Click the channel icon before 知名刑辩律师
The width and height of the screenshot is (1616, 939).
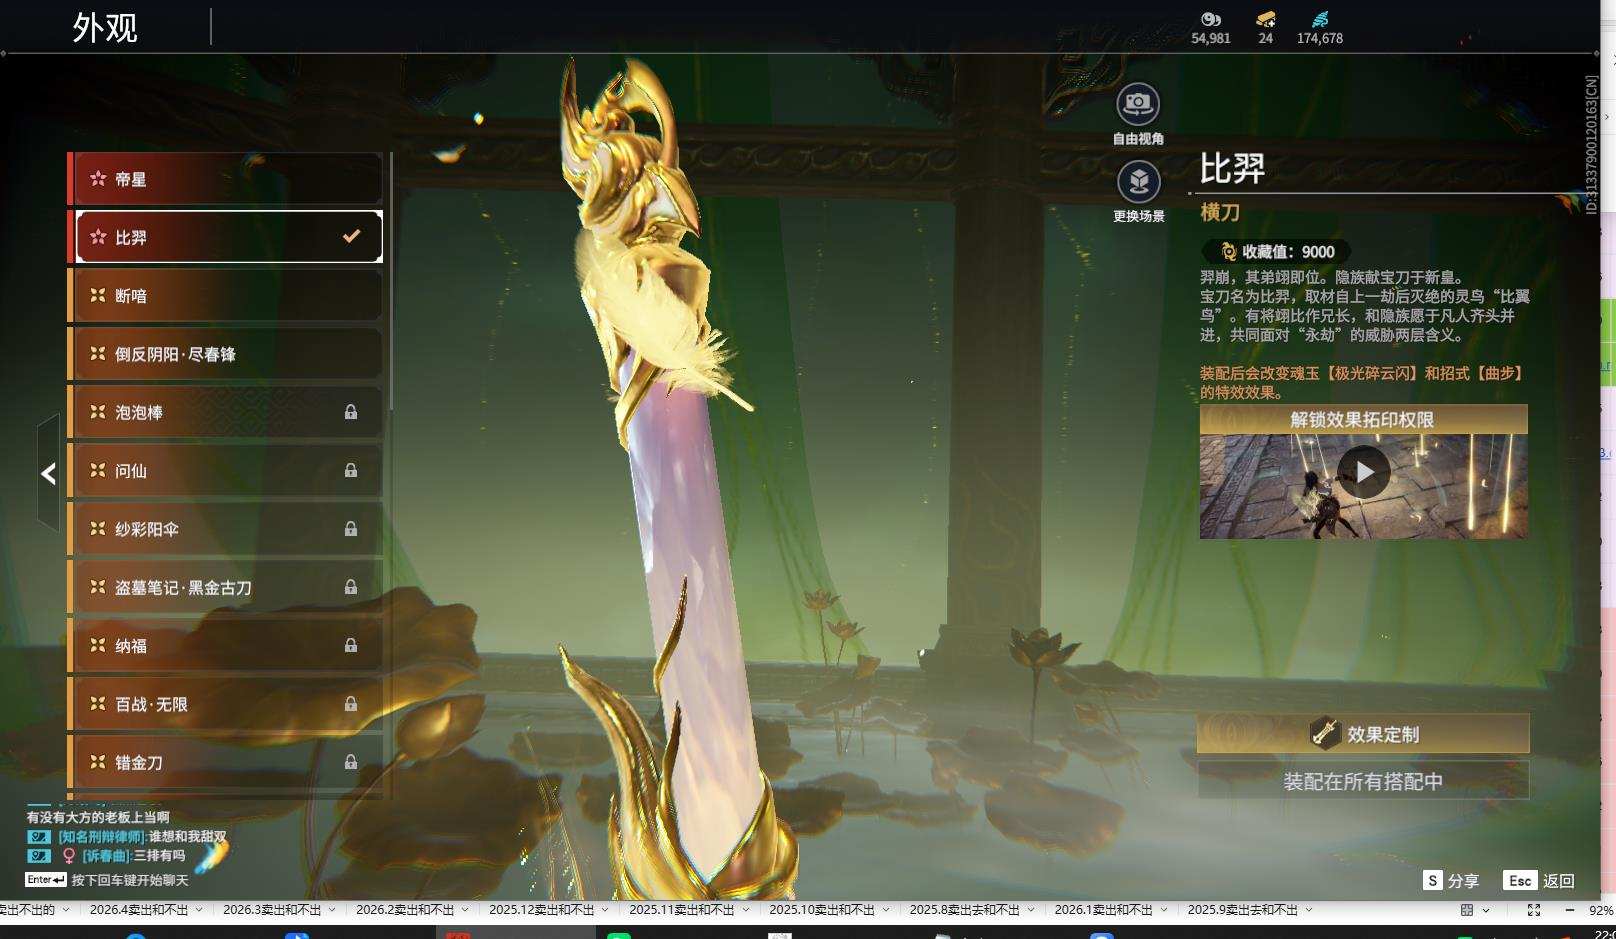pos(38,837)
